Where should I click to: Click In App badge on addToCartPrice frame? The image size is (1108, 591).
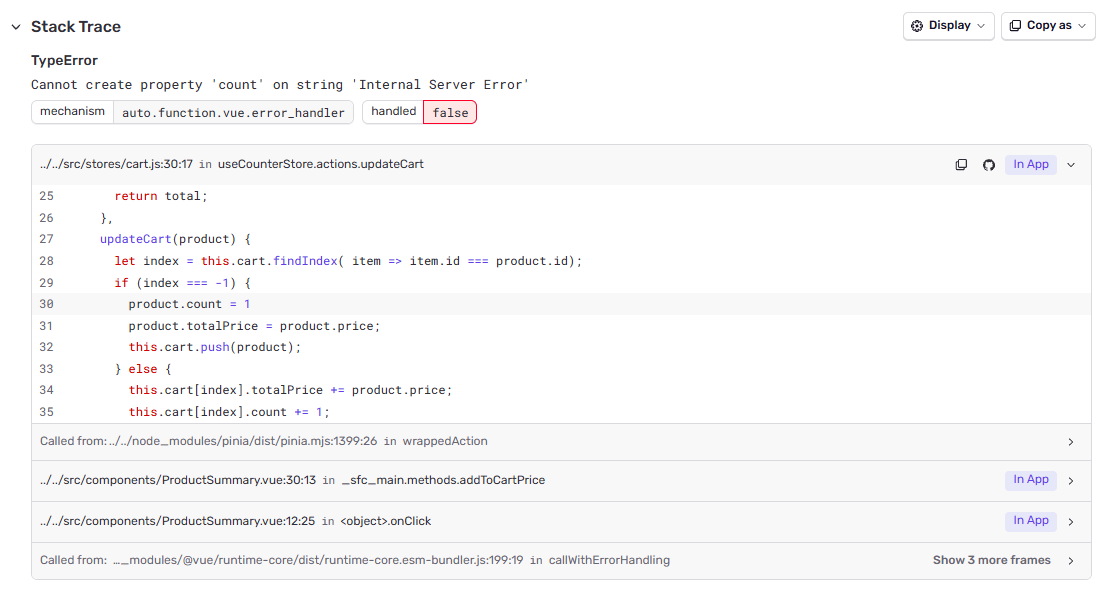[x=1031, y=480]
